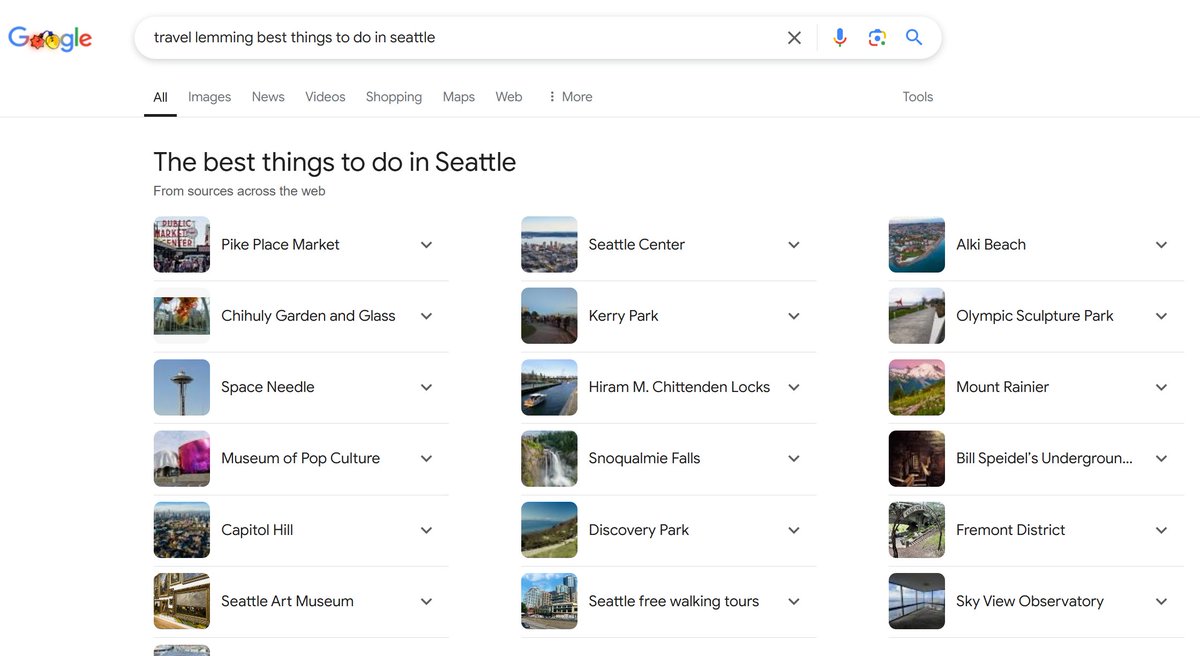
Task: Activate voice search with the microphone icon
Action: (839, 37)
